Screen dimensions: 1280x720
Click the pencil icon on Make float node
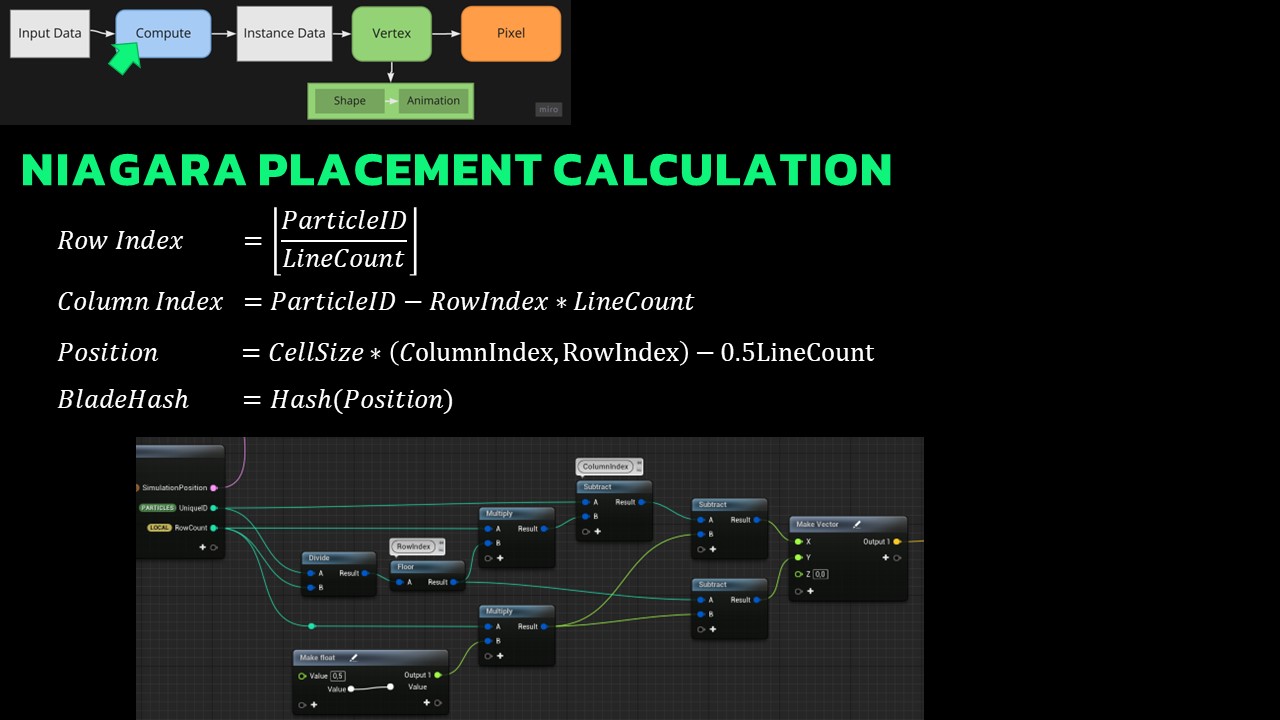354,658
